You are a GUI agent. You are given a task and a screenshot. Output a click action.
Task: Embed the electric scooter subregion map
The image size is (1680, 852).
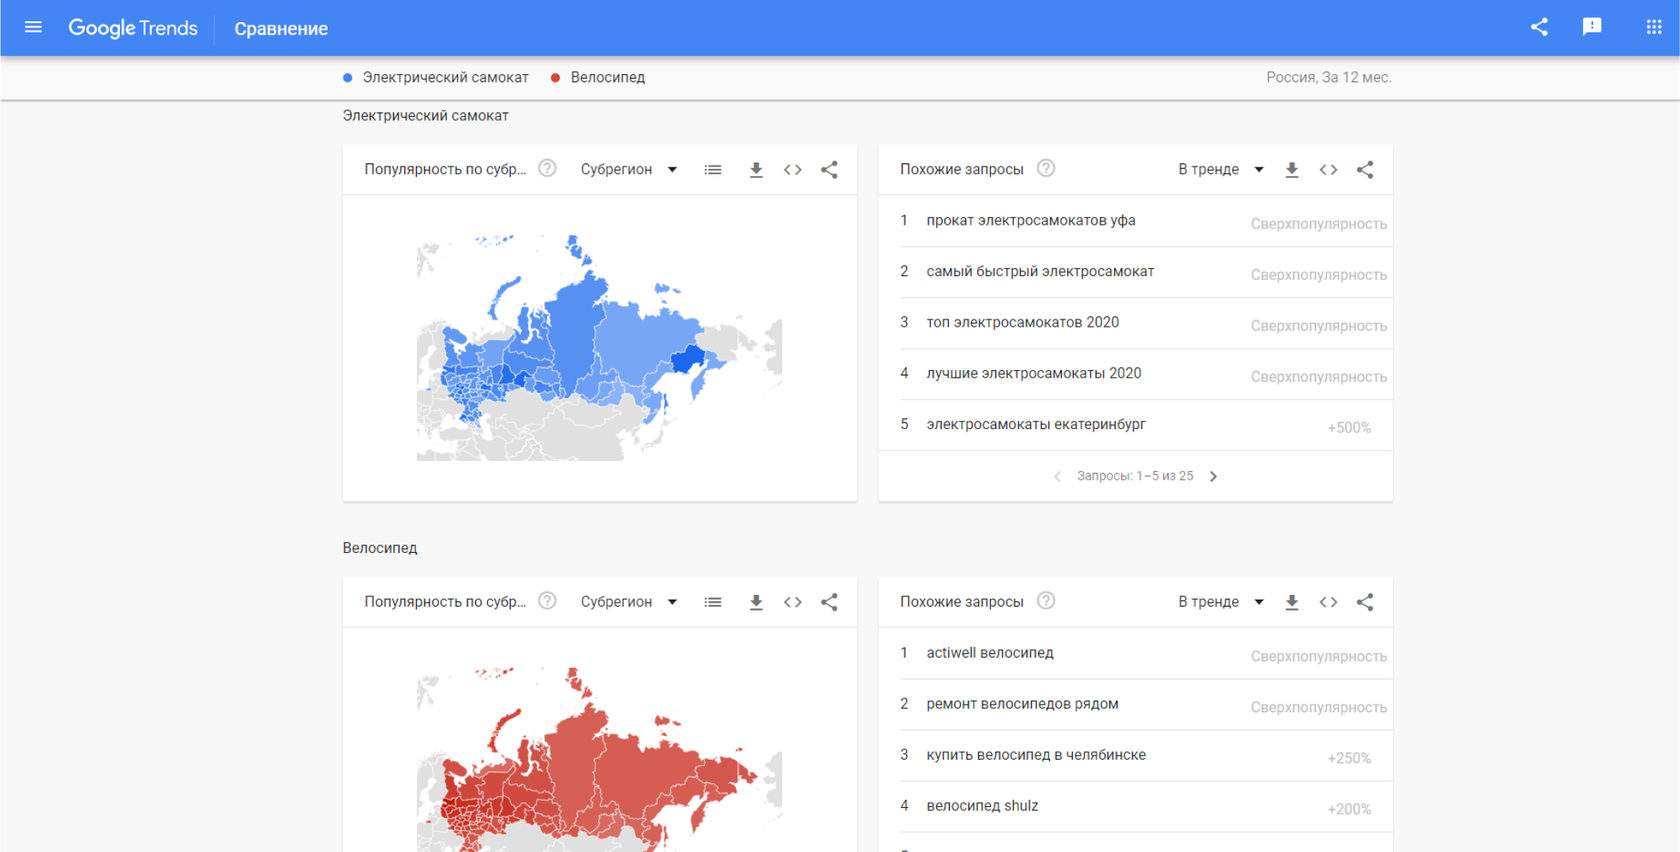(793, 170)
